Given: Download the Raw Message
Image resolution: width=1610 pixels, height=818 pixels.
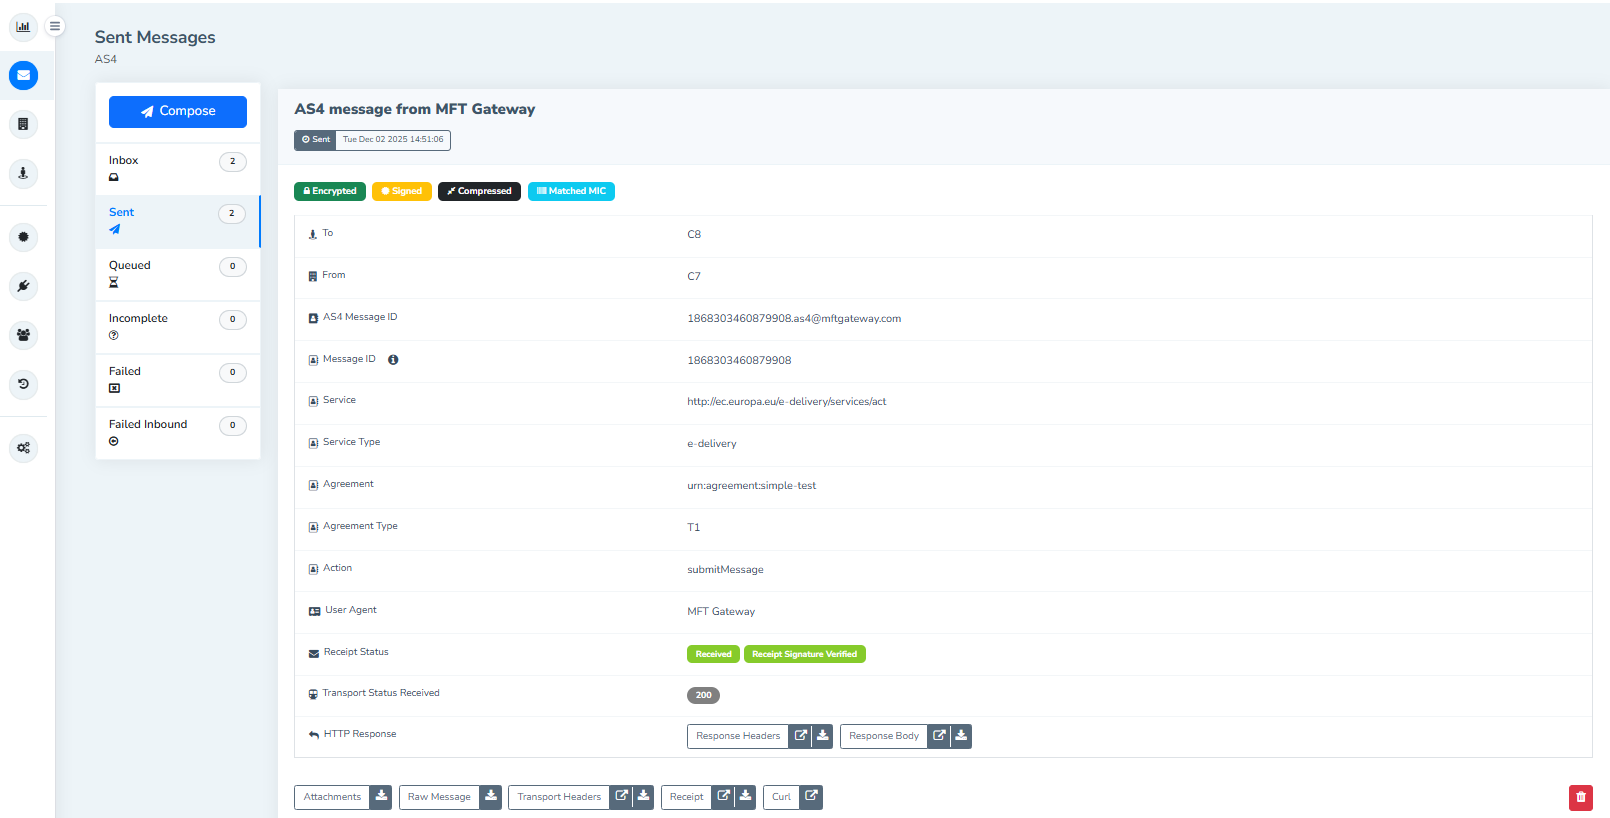Looking at the screenshot, I should point(491,797).
